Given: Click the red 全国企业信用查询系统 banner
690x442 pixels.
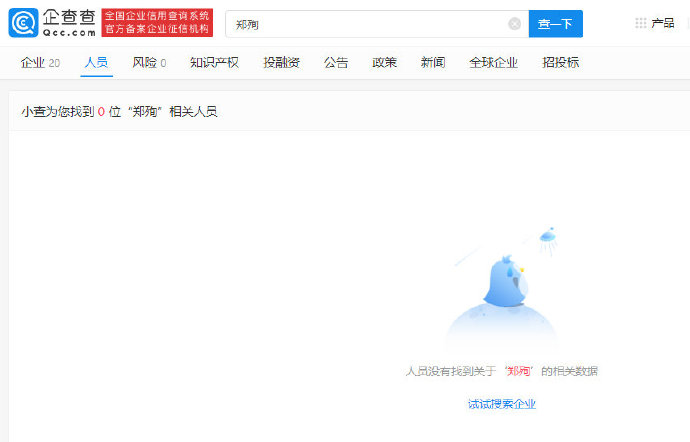Looking at the screenshot, I should [157, 22].
